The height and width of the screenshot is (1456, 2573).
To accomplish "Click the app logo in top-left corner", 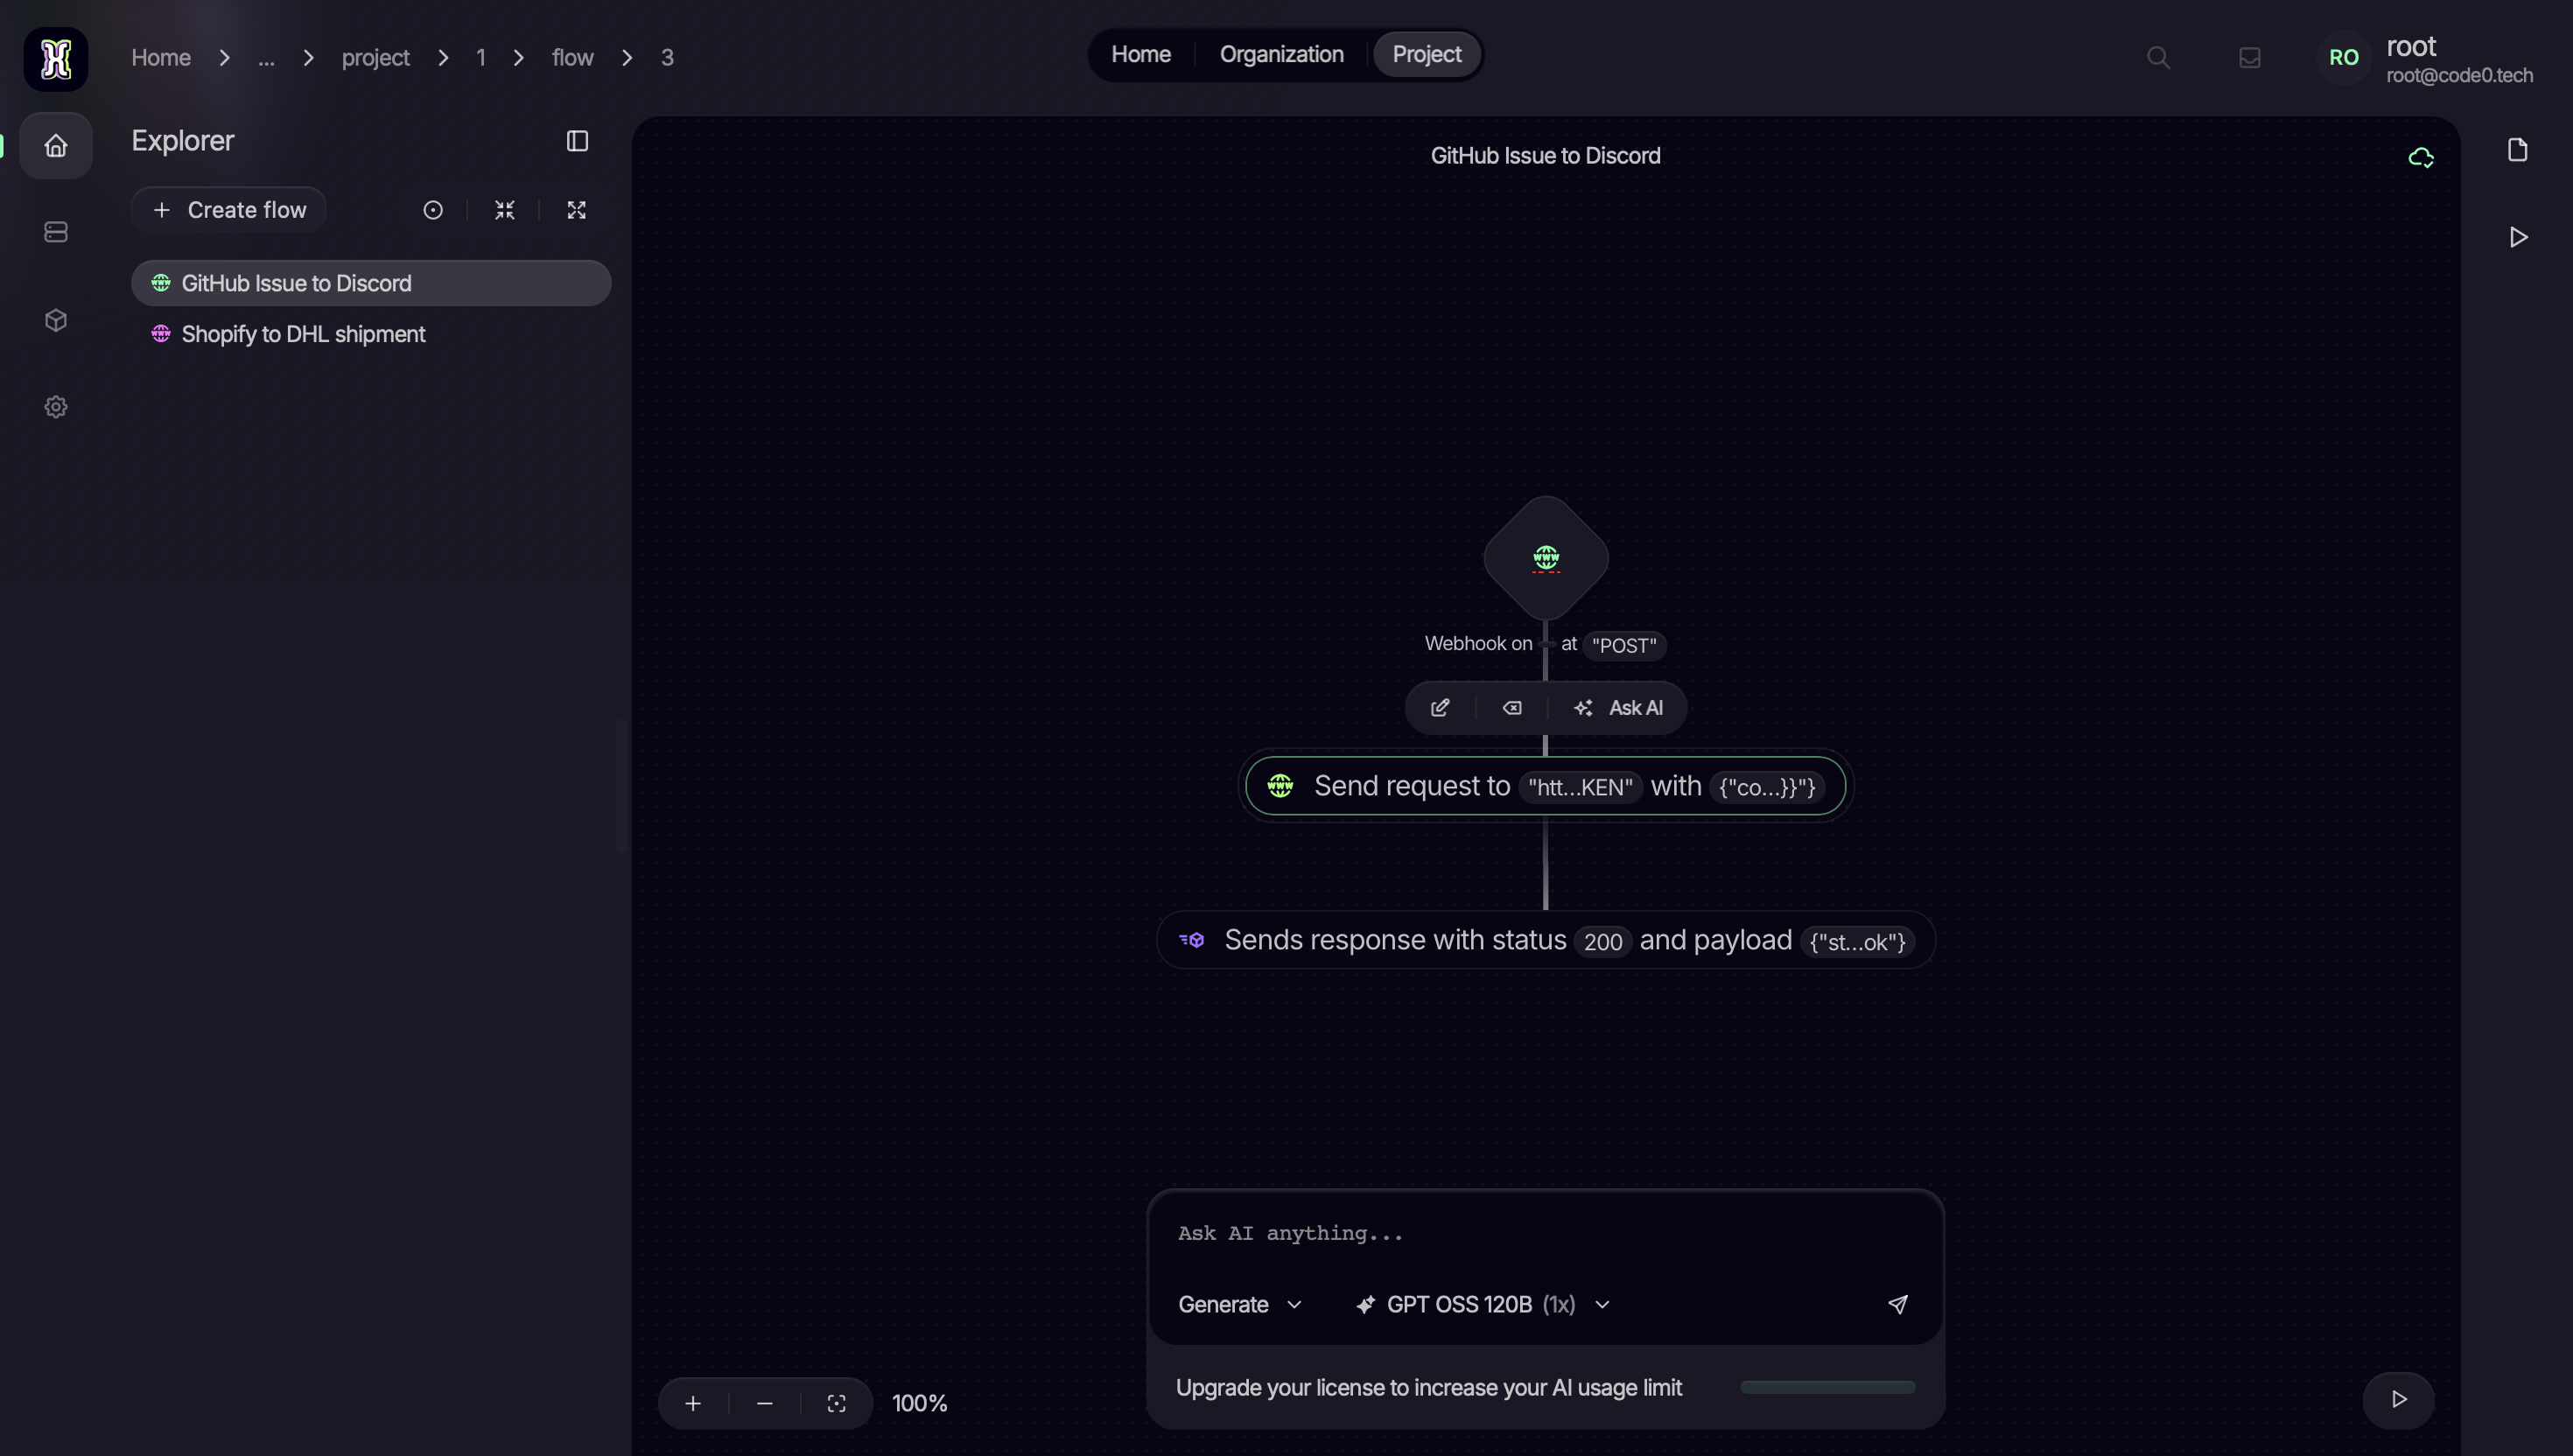I will tap(56, 59).
